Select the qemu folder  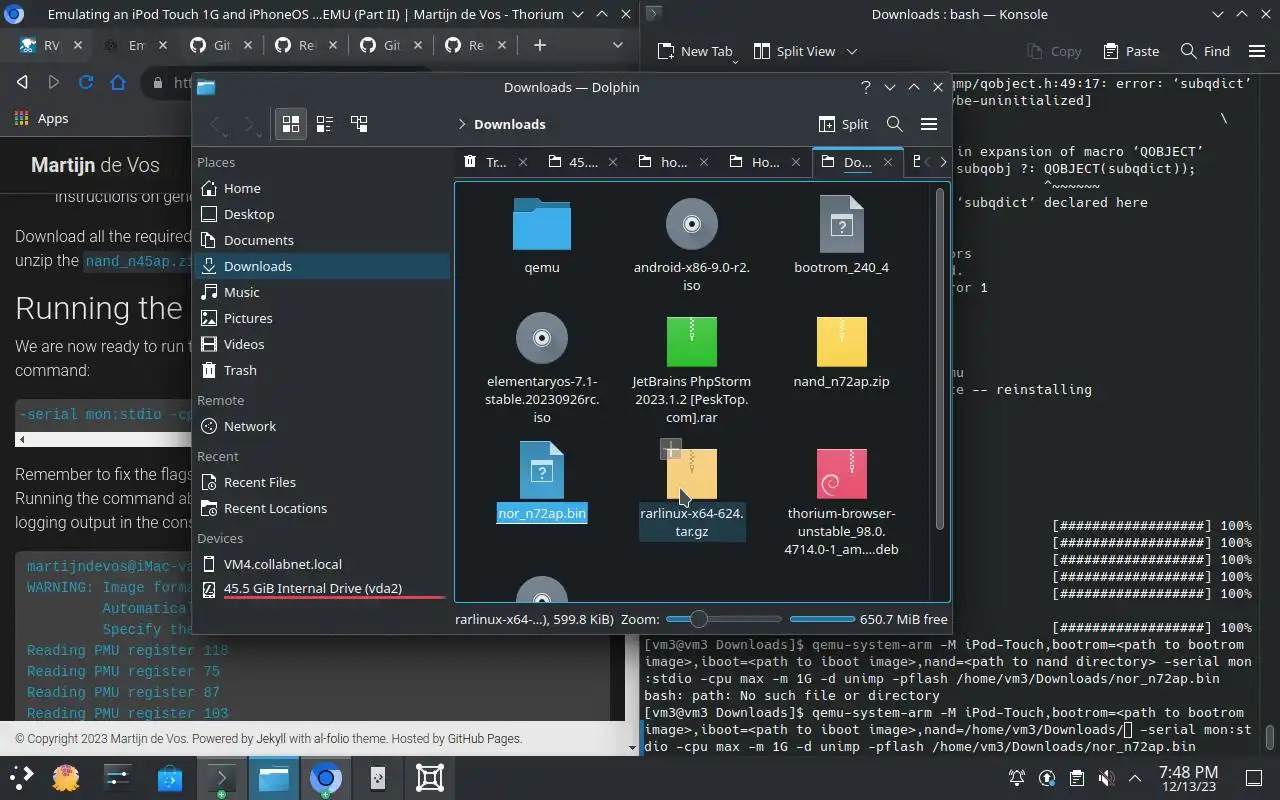coord(542,236)
